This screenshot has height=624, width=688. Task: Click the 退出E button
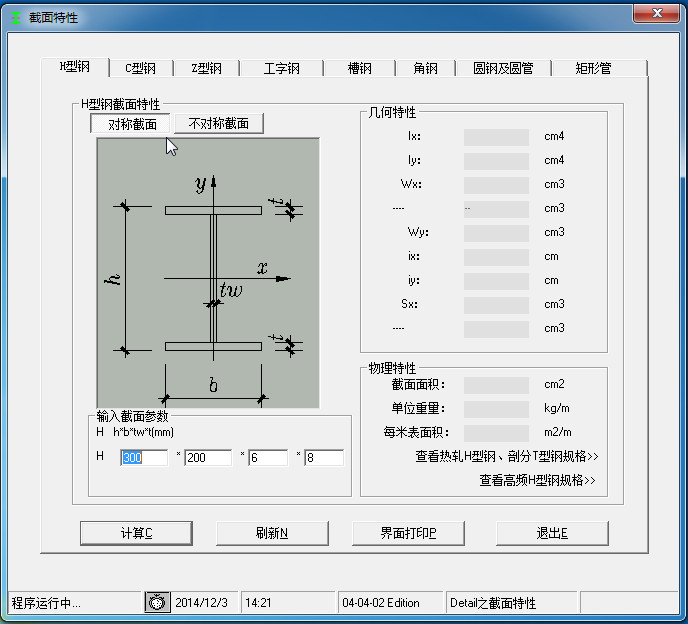(552, 533)
